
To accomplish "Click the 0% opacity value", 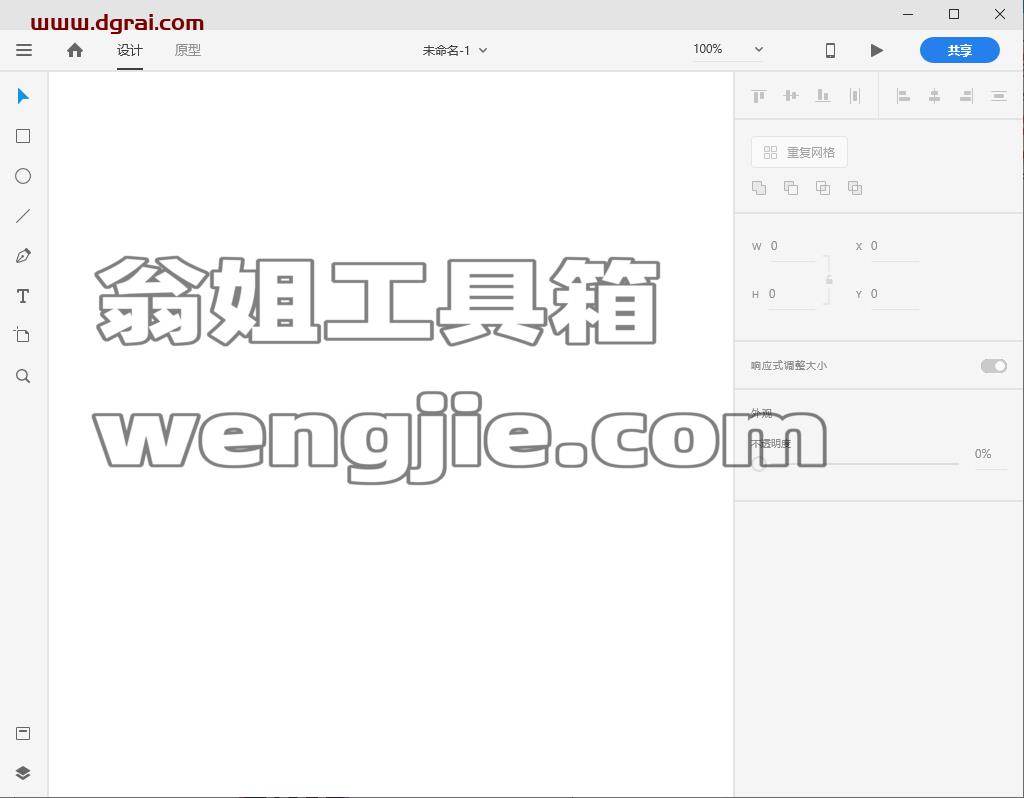I will 982,454.
